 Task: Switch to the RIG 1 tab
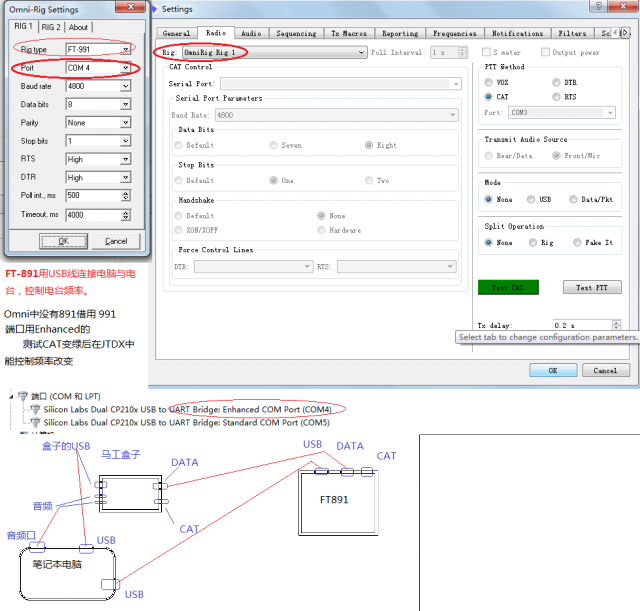click(23, 26)
